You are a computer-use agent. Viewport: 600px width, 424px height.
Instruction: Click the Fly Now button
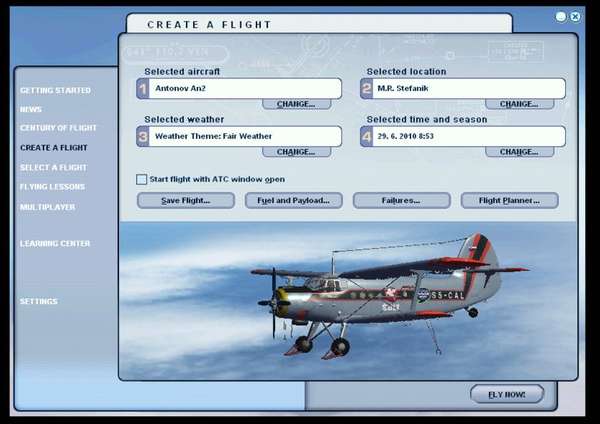[507, 395]
